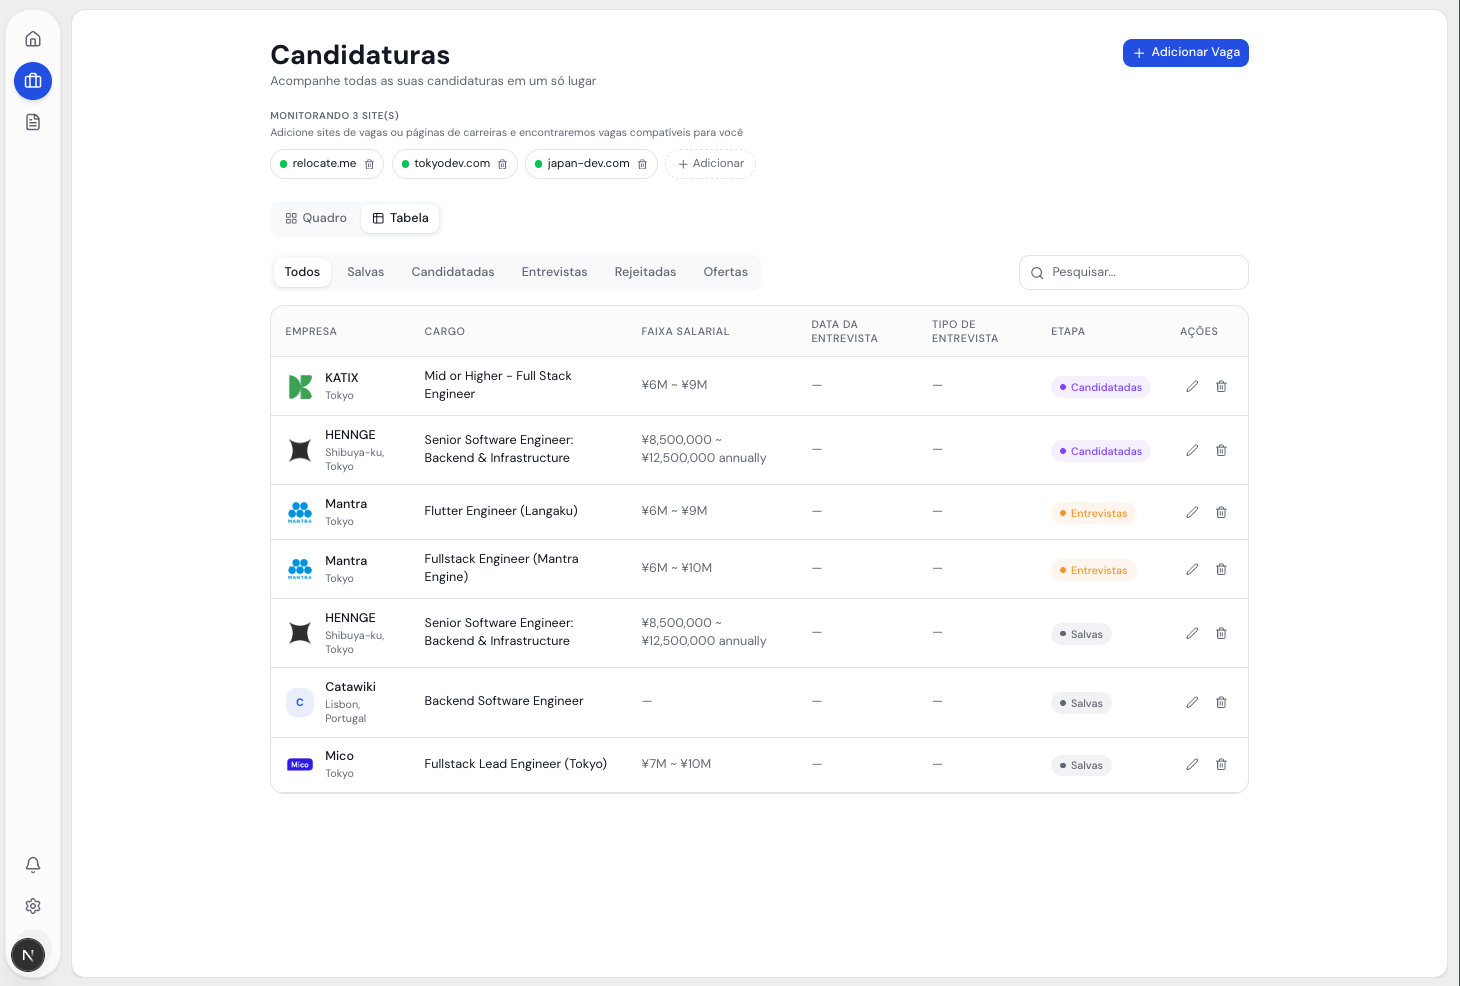Delete the Catawiki application row

point(1221,702)
